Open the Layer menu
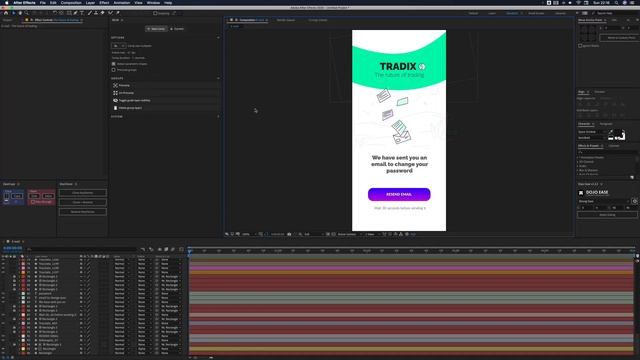 [90, 2]
